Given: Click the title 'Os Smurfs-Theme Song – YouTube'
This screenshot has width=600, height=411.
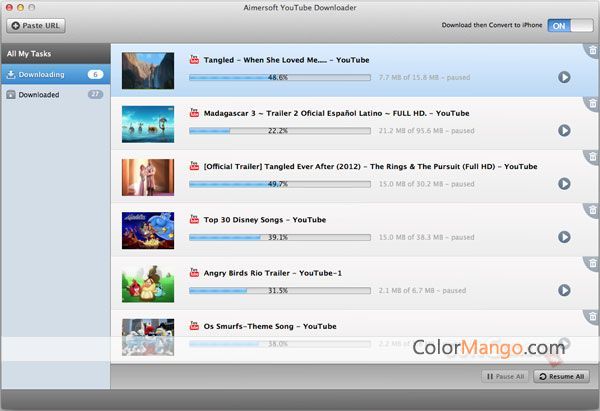Looking at the screenshot, I should [x=270, y=326].
